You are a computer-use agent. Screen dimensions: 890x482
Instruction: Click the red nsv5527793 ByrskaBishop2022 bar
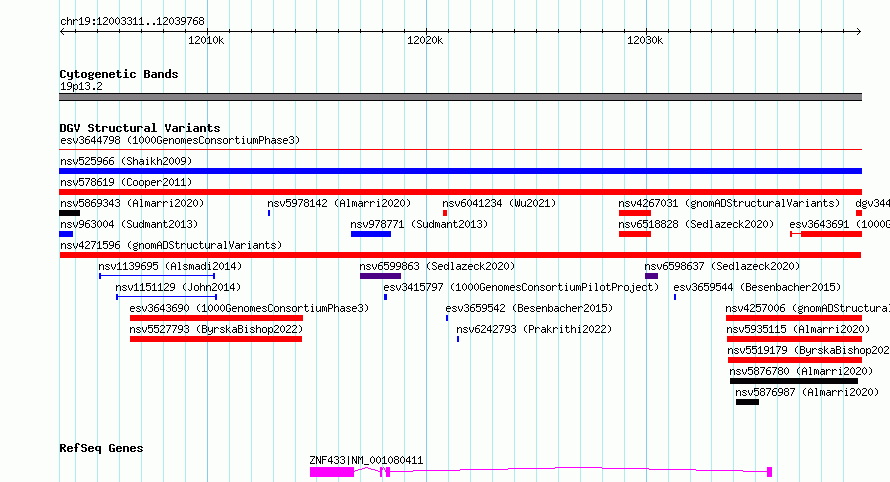216,339
